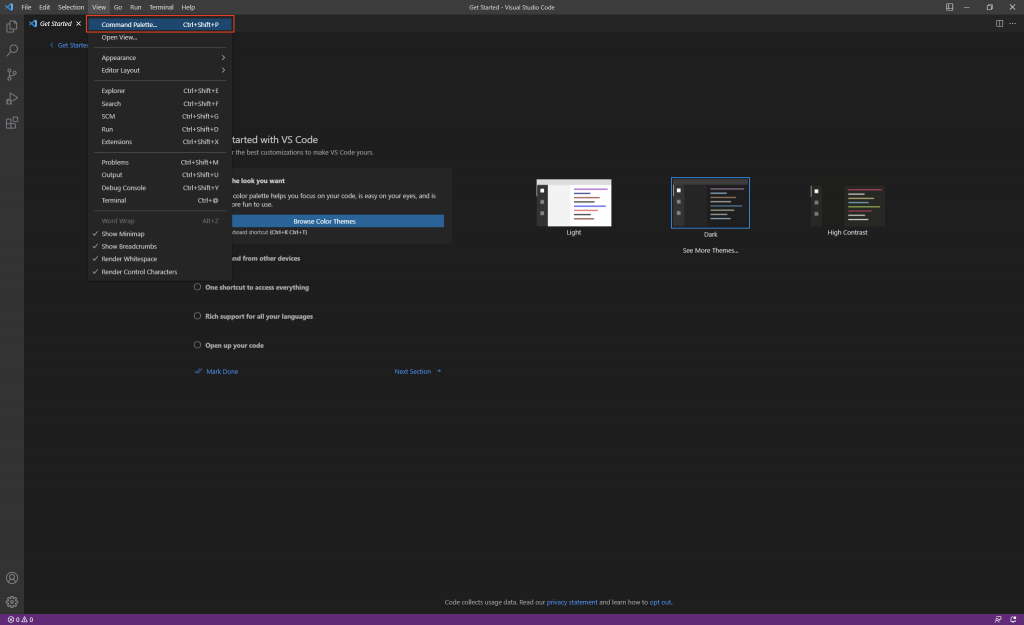This screenshot has width=1024, height=625.
Task: Pick the Light theme thumbnail
Action: 573,202
